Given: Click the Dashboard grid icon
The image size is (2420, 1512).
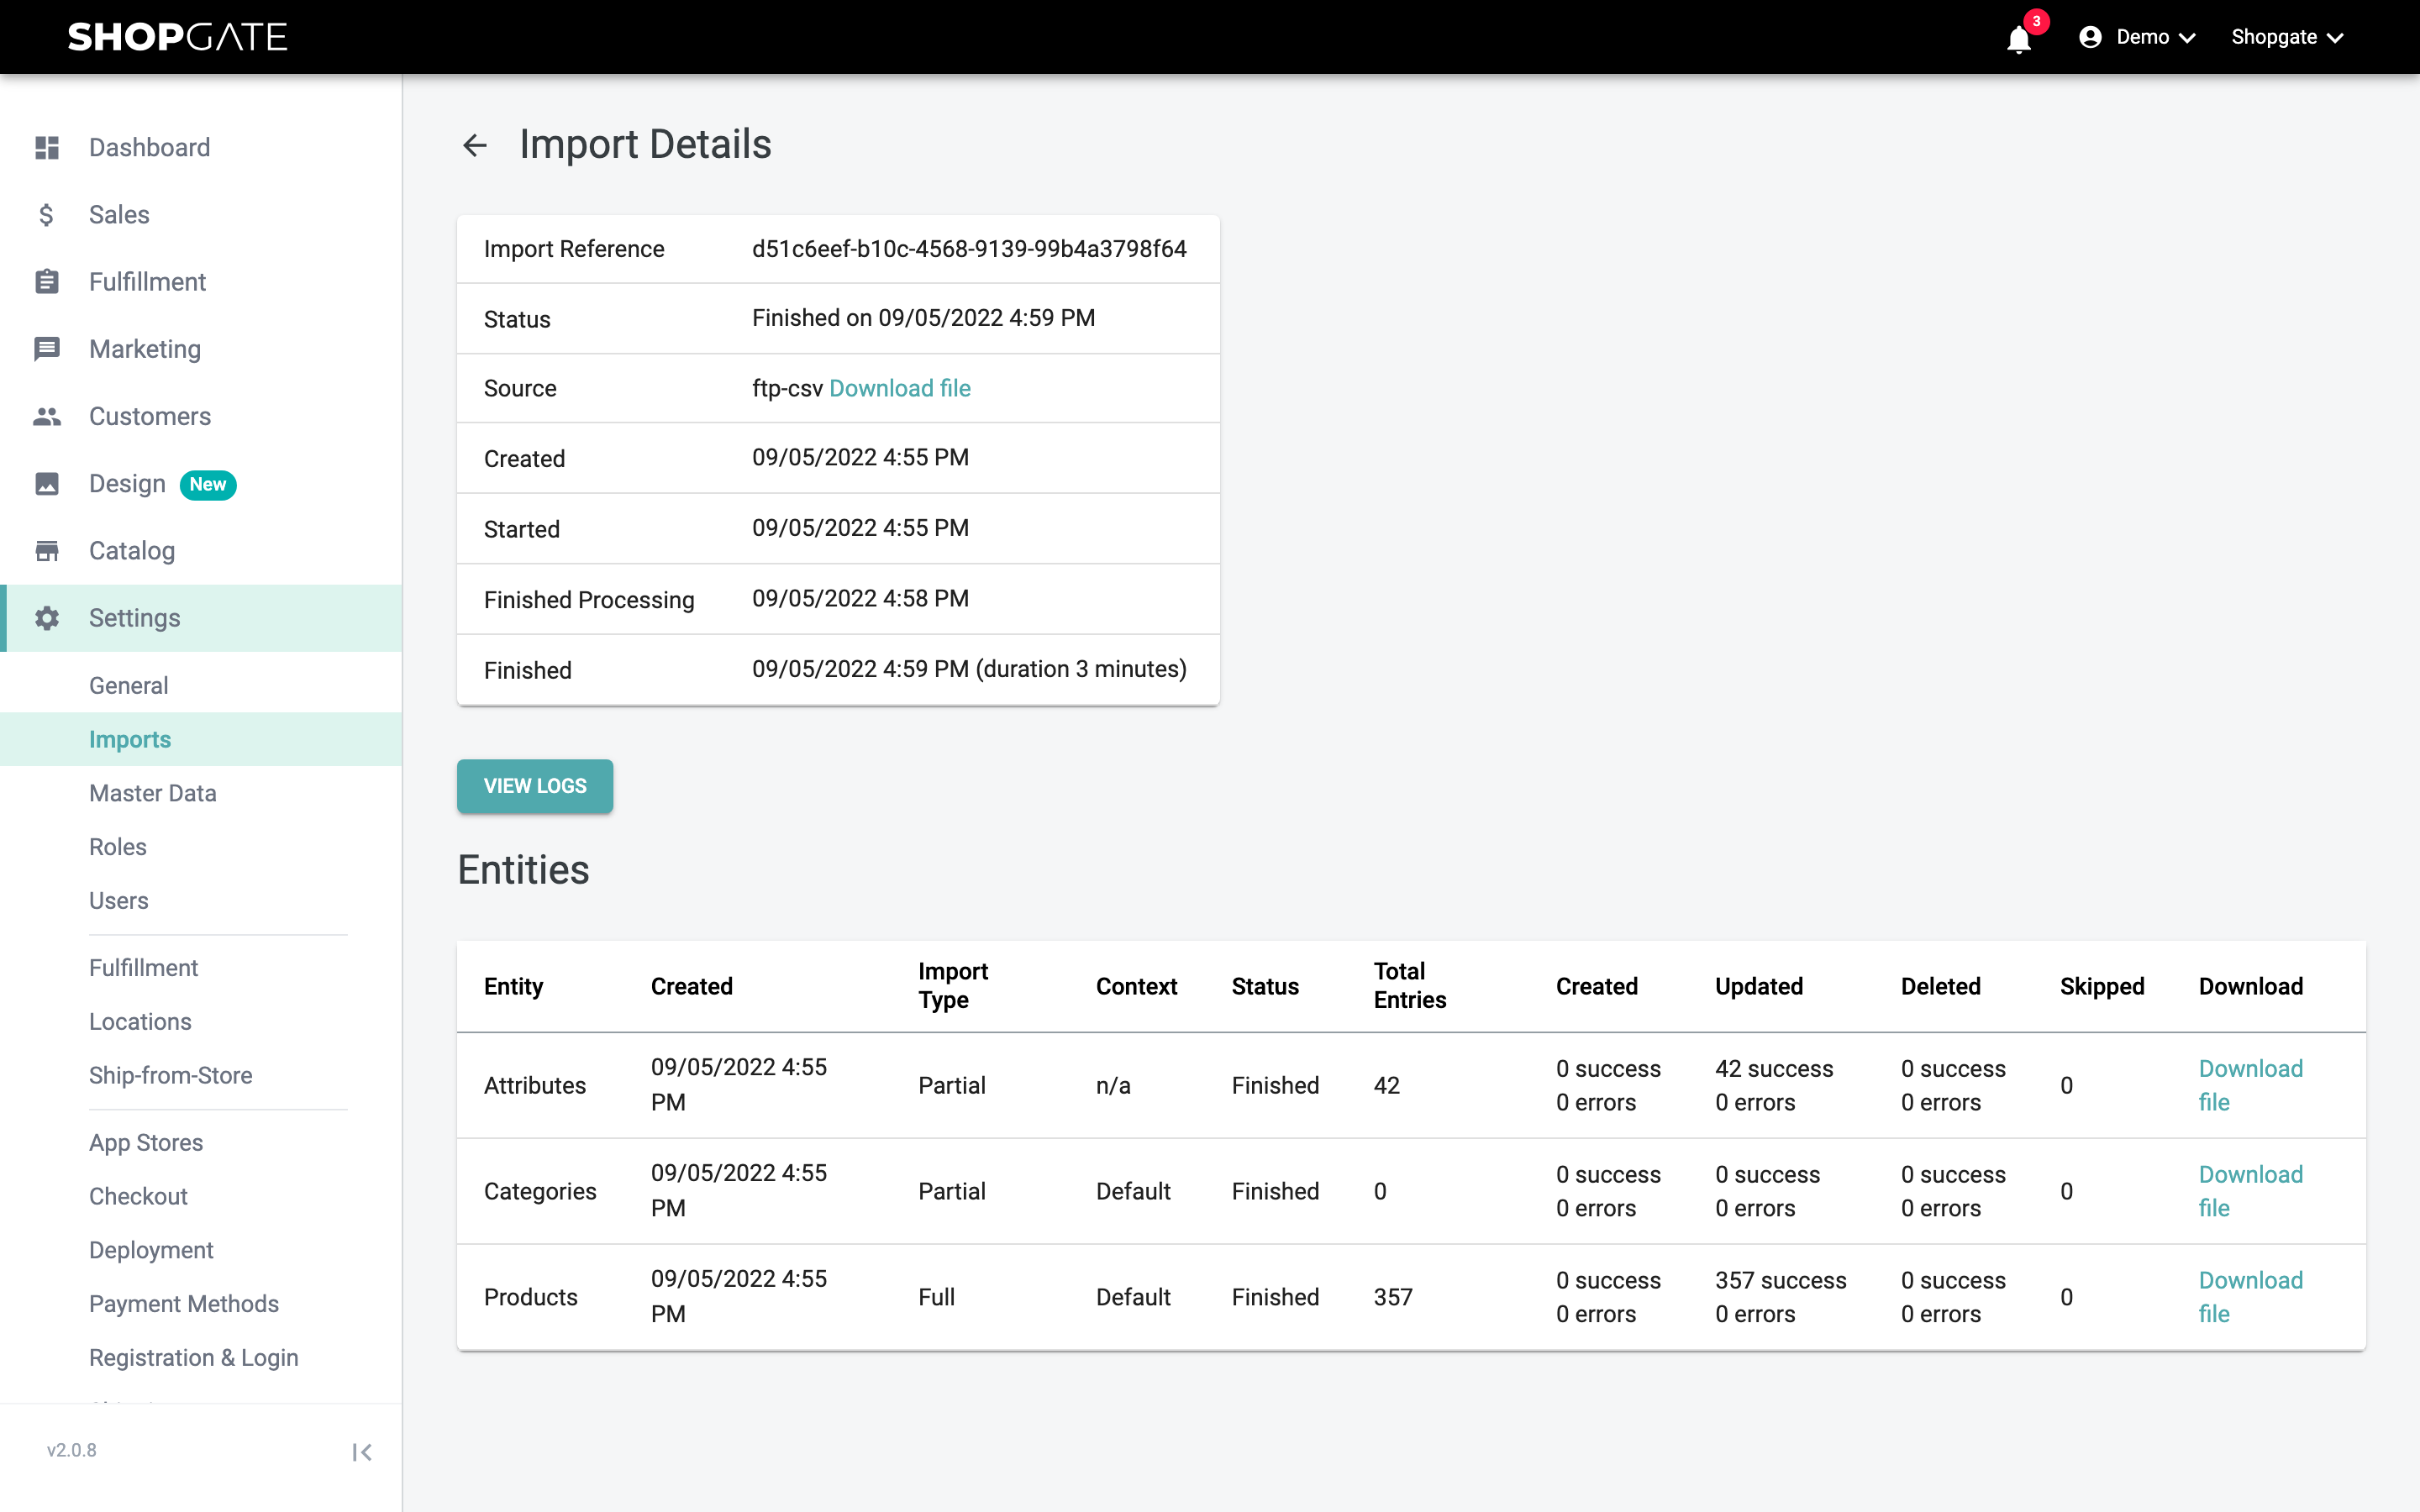Looking at the screenshot, I should pyautogui.click(x=47, y=148).
